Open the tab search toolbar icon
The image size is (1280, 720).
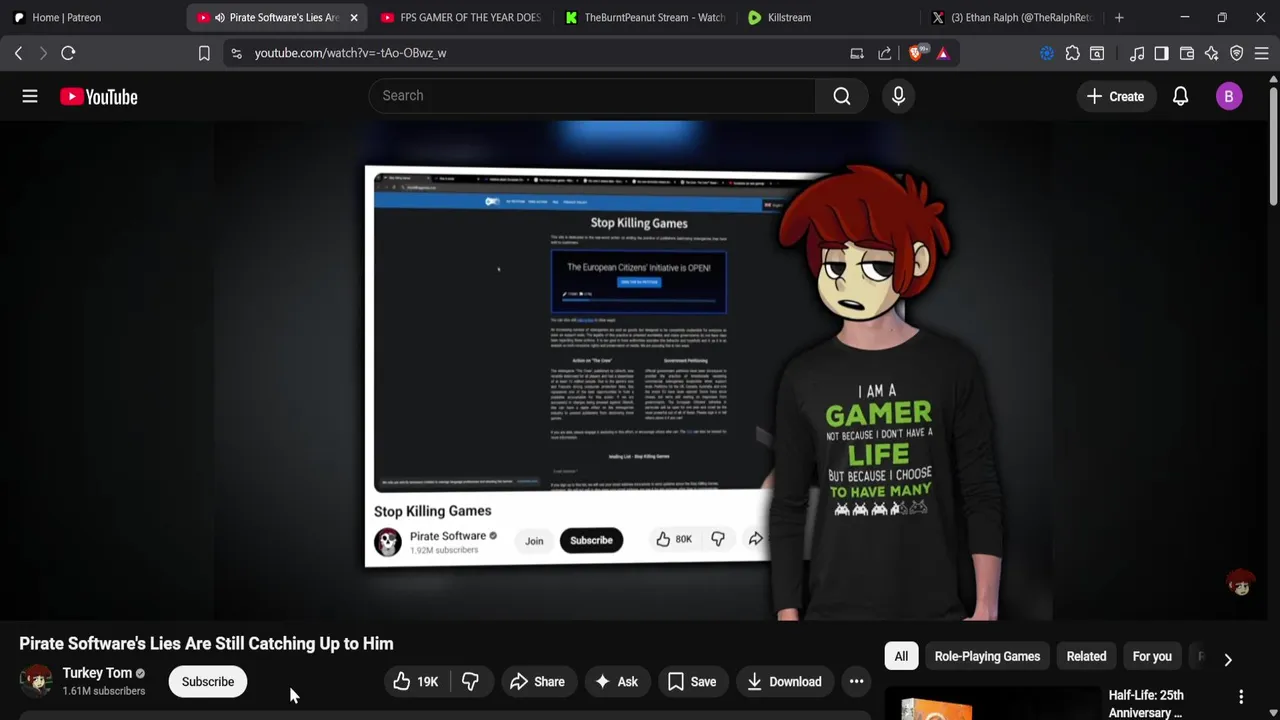click(x=1097, y=53)
